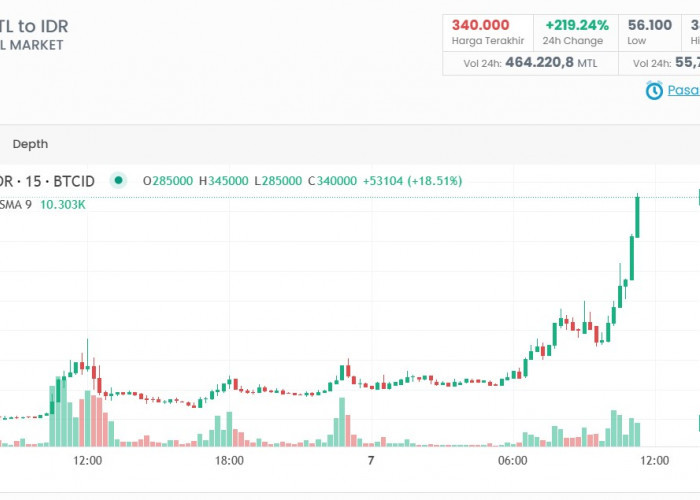Click the 56.100 Low value

click(650, 25)
